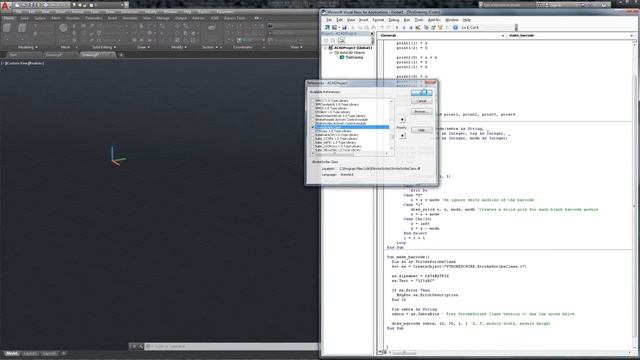Confirm References dialog with OK button
Viewport: 640px width, 360px height.
tap(421, 93)
